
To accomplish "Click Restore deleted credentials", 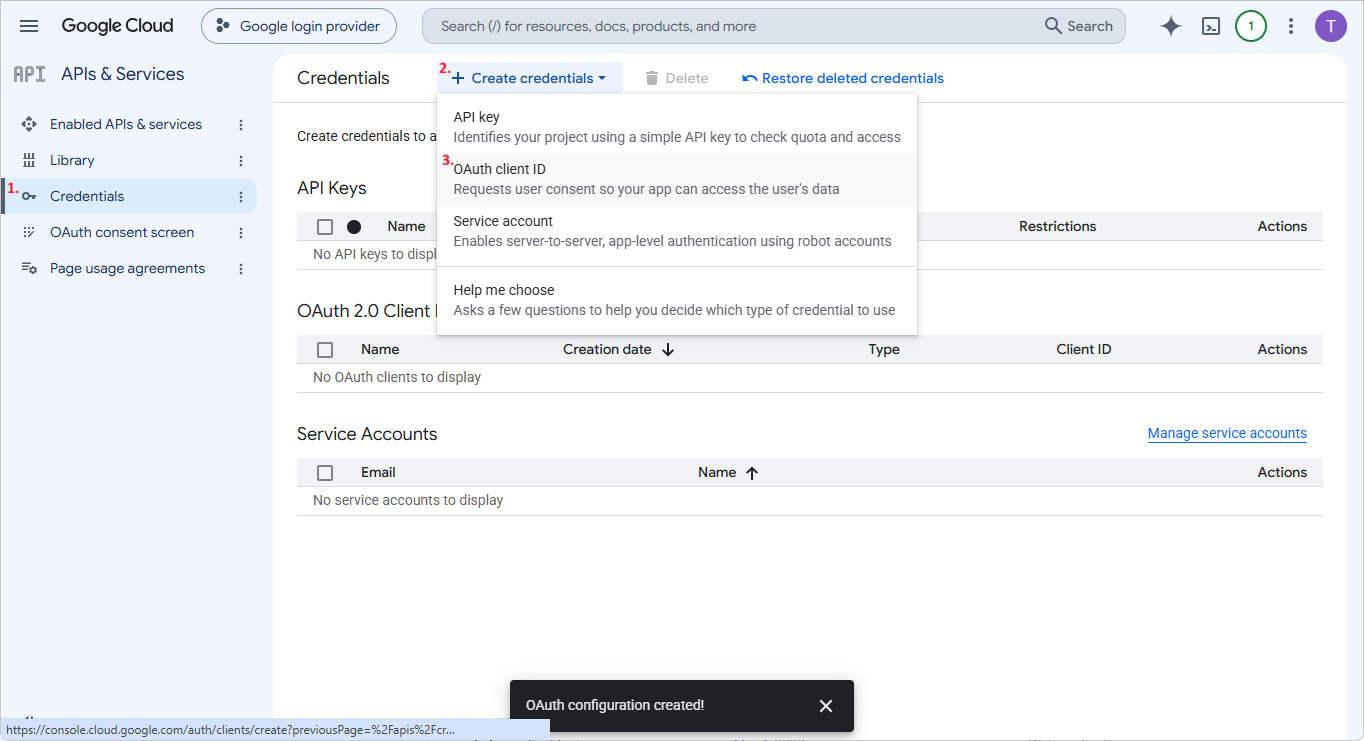I will coord(842,78).
